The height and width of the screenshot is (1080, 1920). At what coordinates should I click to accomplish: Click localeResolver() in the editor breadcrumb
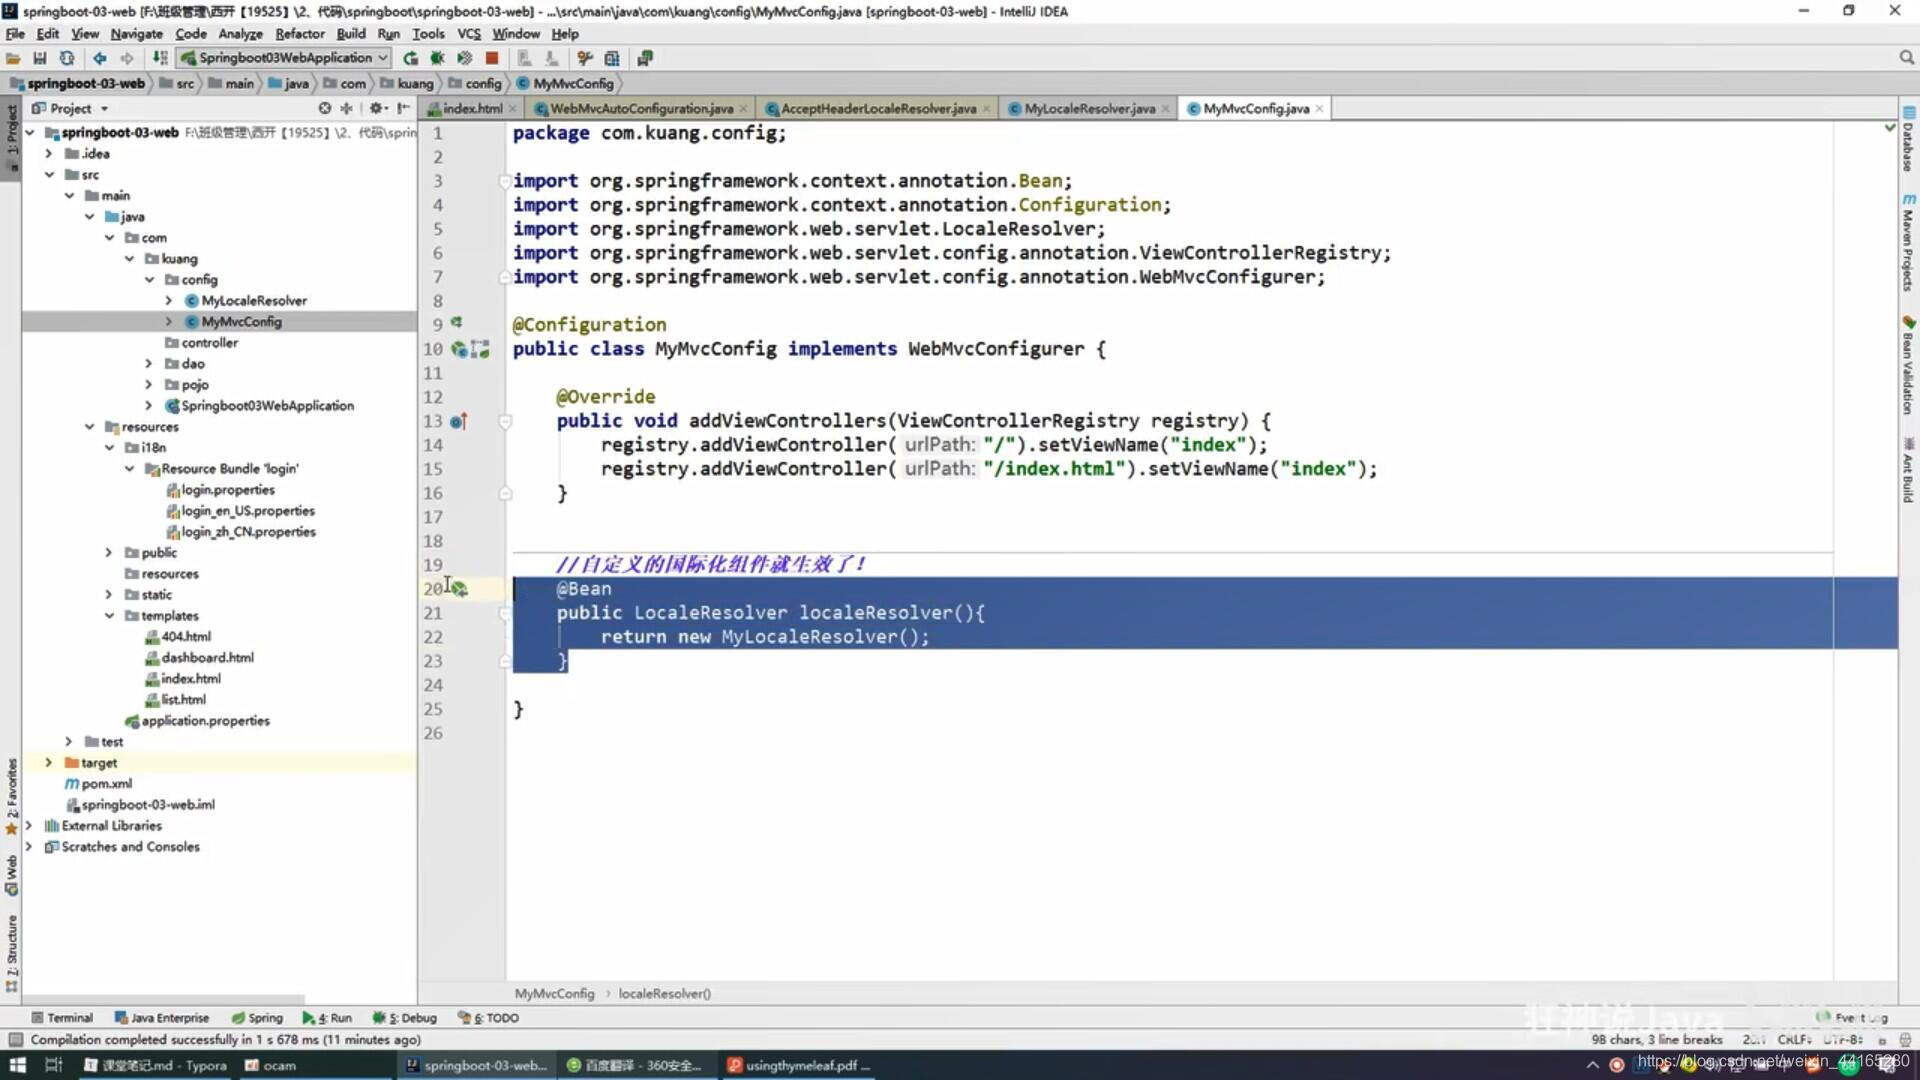[x=664, y=993]
